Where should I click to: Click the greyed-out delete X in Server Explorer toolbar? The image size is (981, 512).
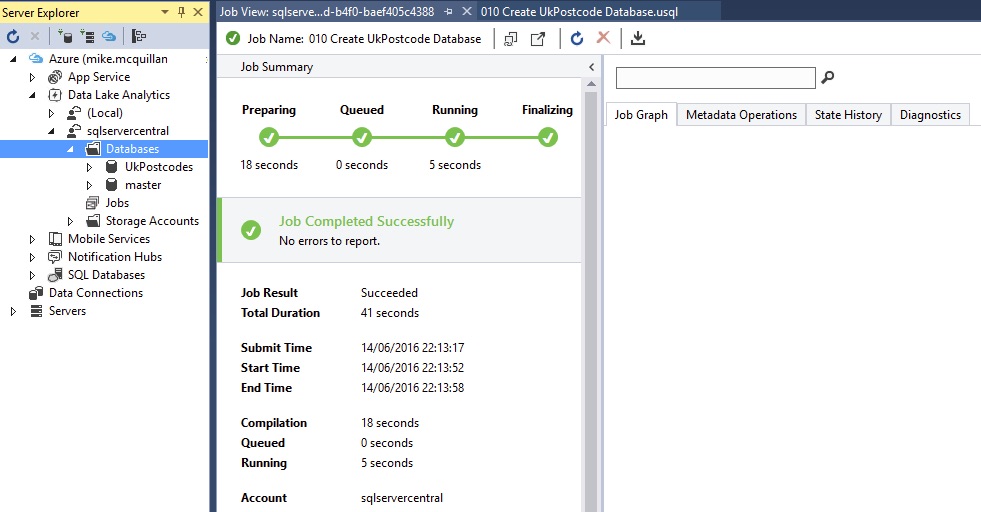[x=35, y=36]
